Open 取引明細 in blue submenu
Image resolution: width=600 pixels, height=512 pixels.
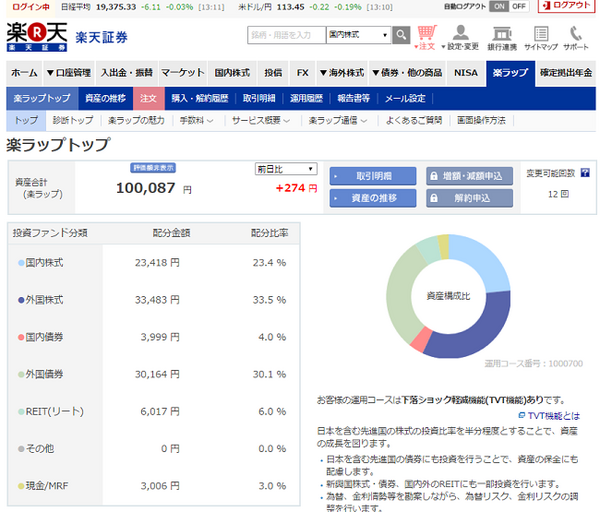pos(259,98)
